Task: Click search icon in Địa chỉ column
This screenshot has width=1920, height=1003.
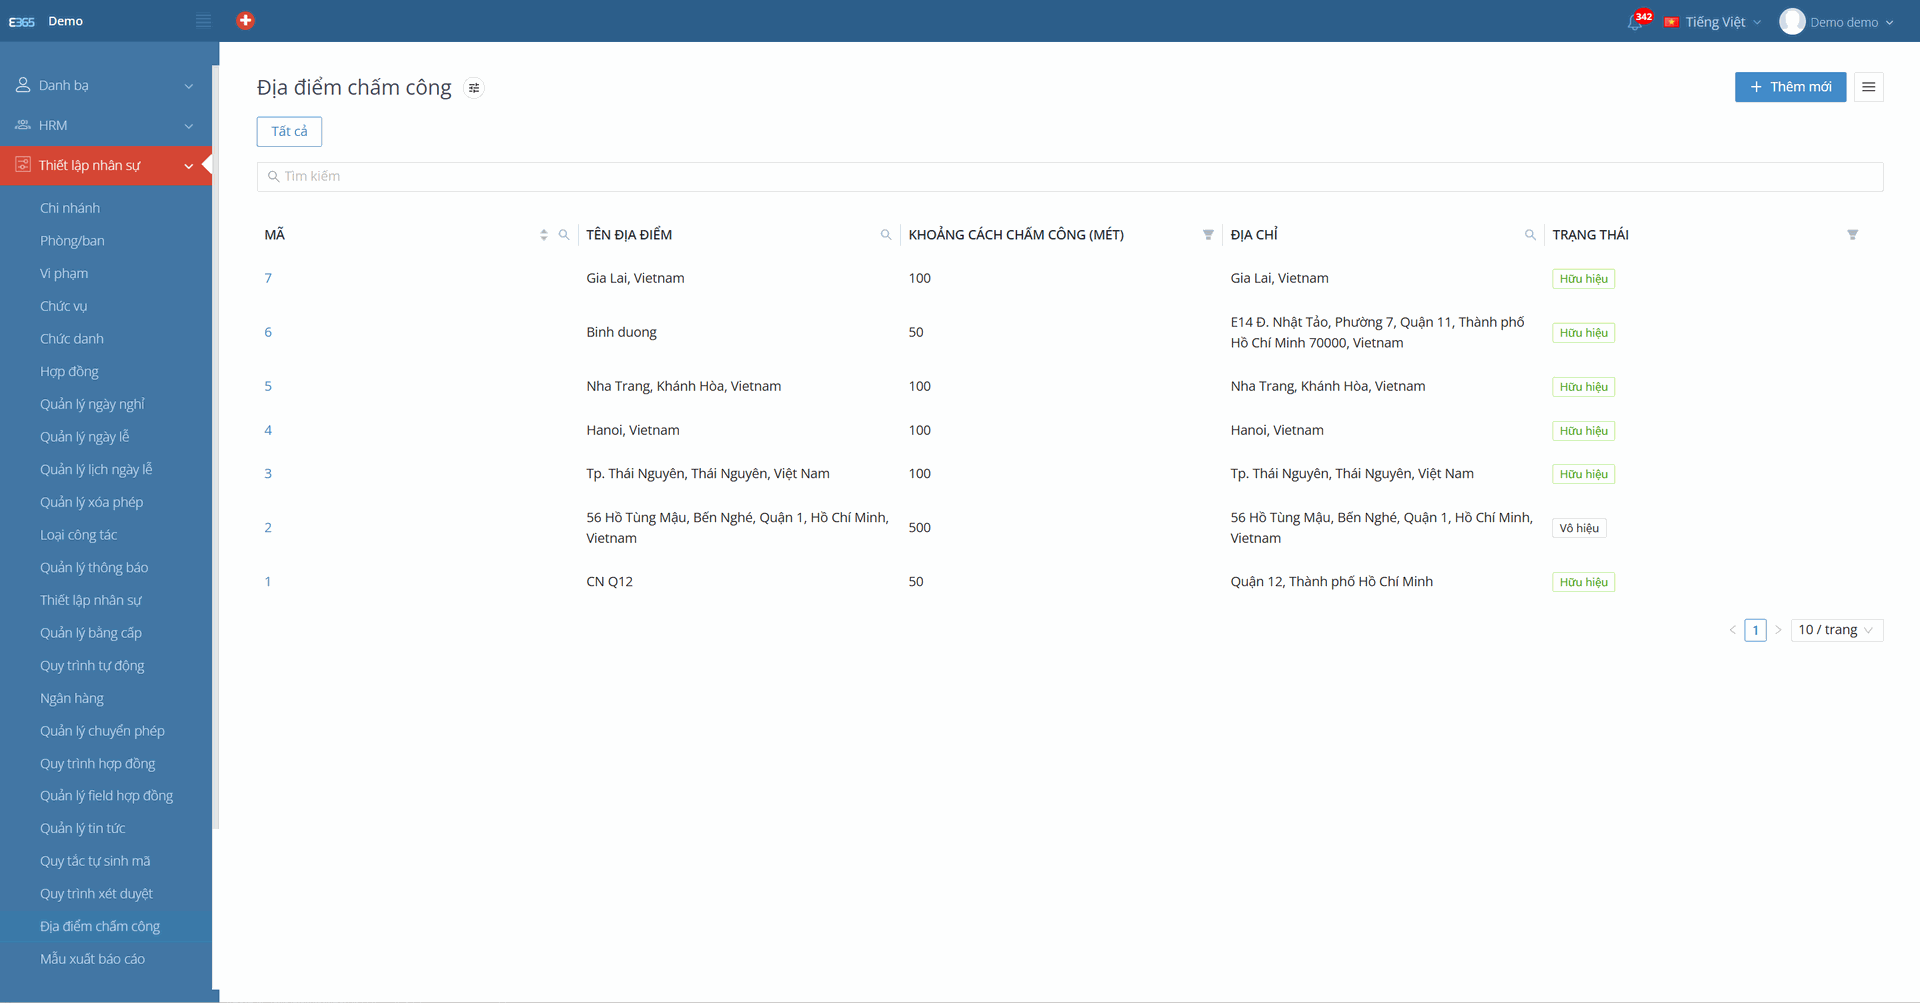Action: pyautogui.click(x=1530, y=235)
